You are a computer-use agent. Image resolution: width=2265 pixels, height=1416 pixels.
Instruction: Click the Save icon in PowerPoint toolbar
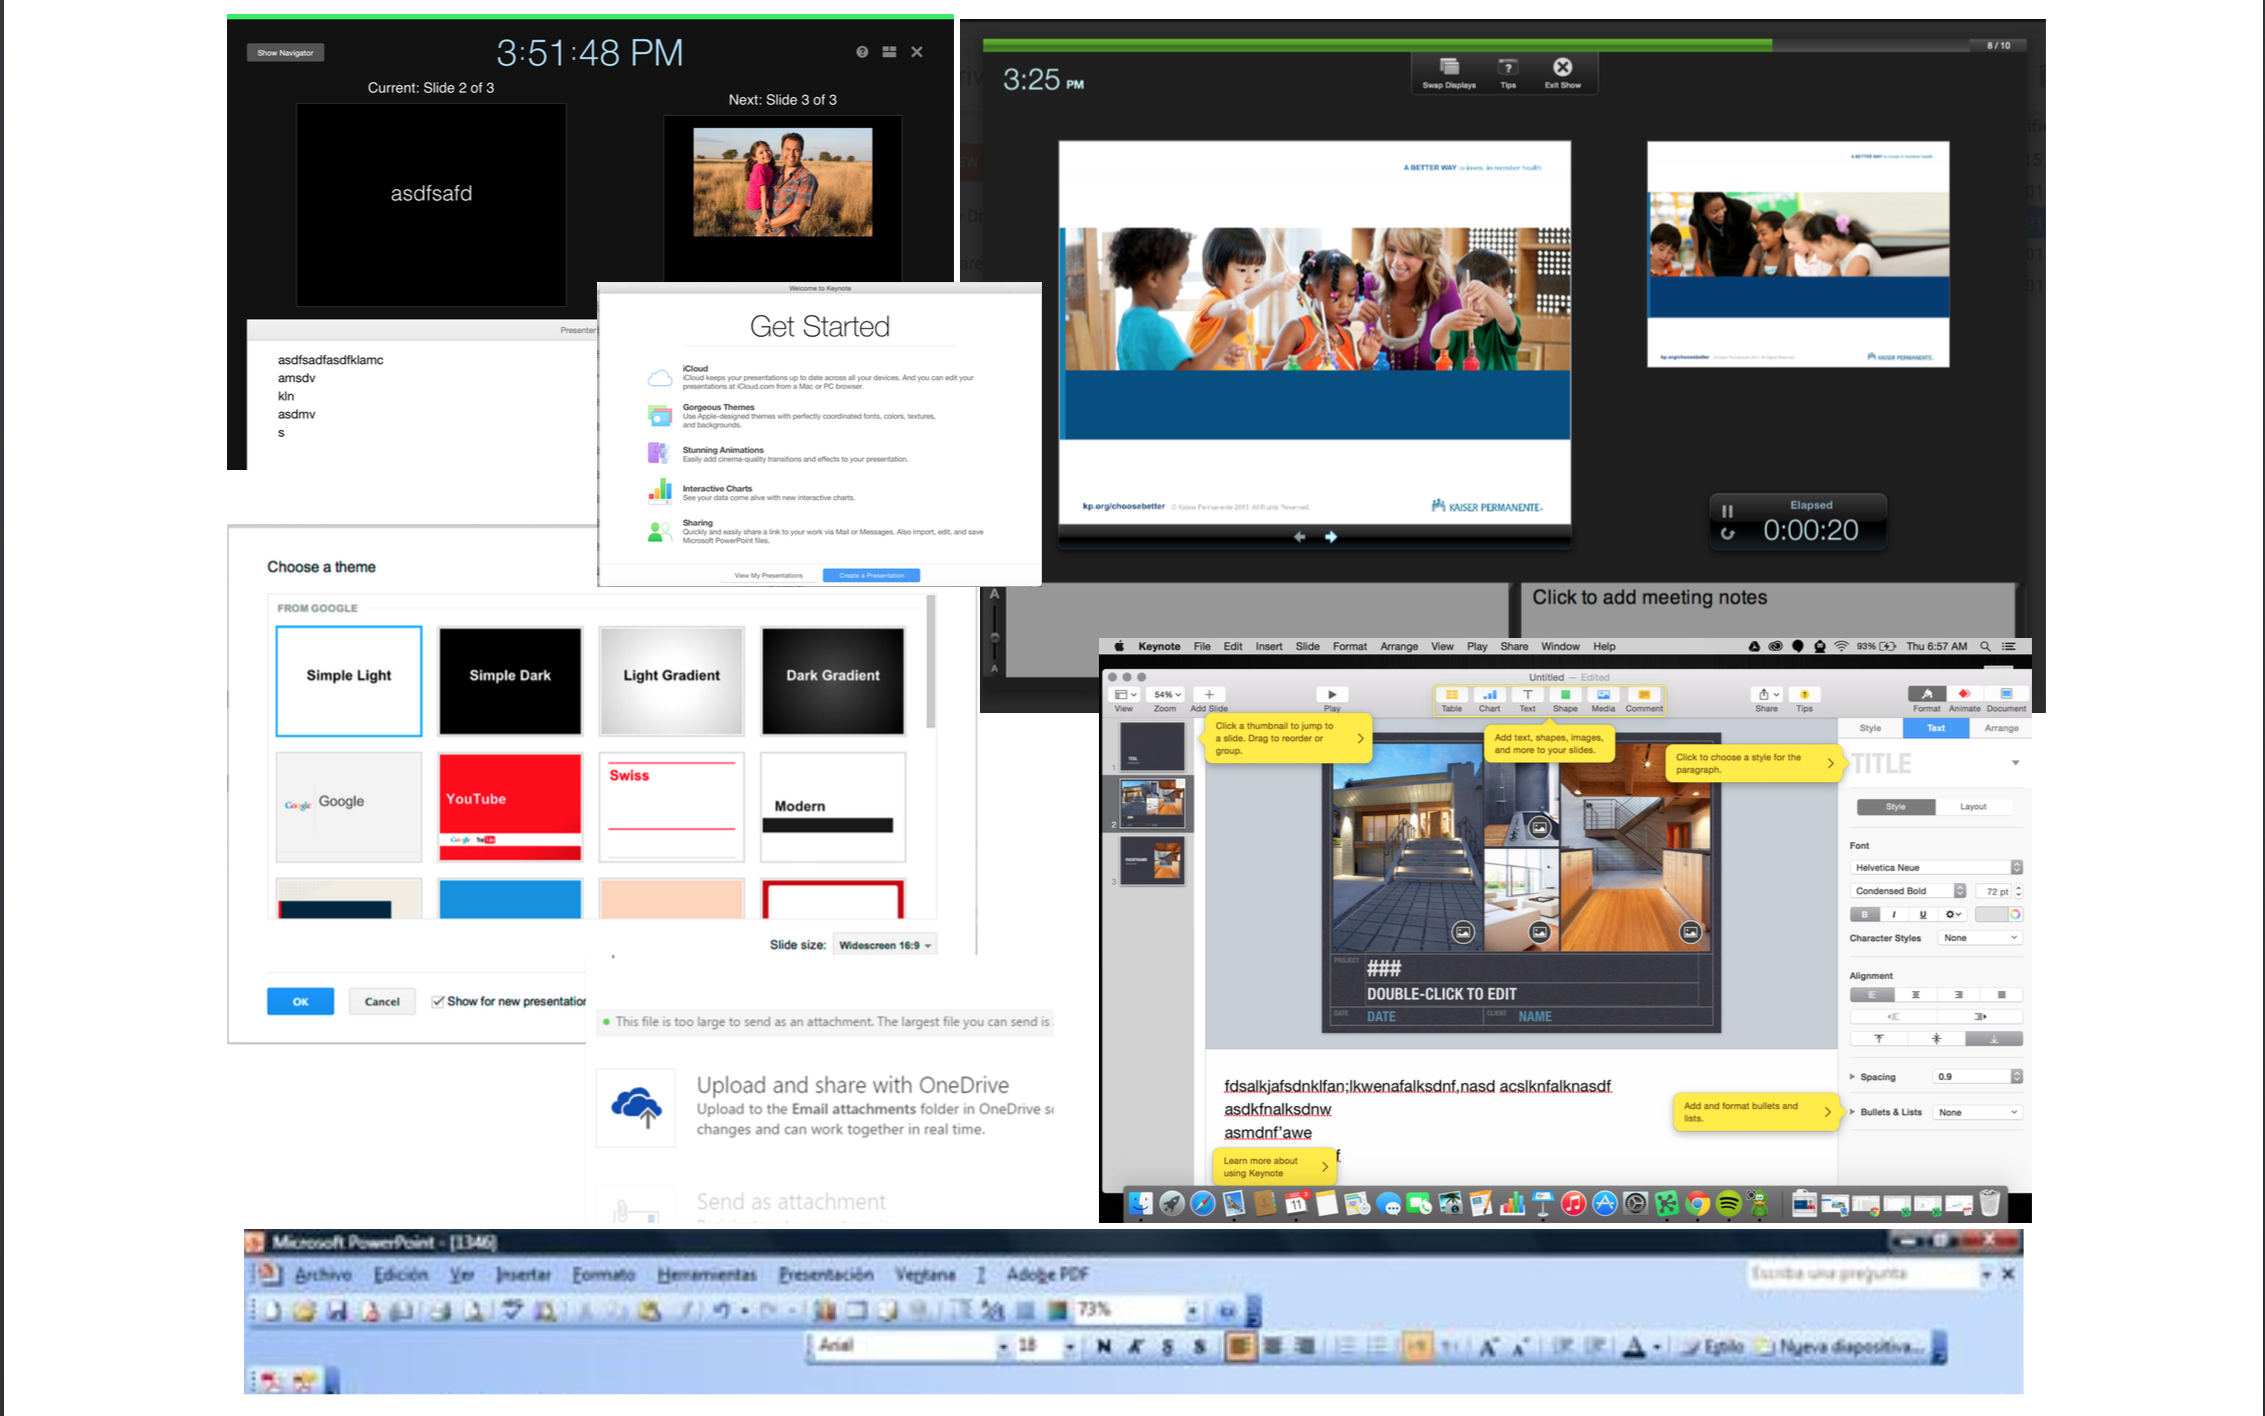pos(337,1310)
